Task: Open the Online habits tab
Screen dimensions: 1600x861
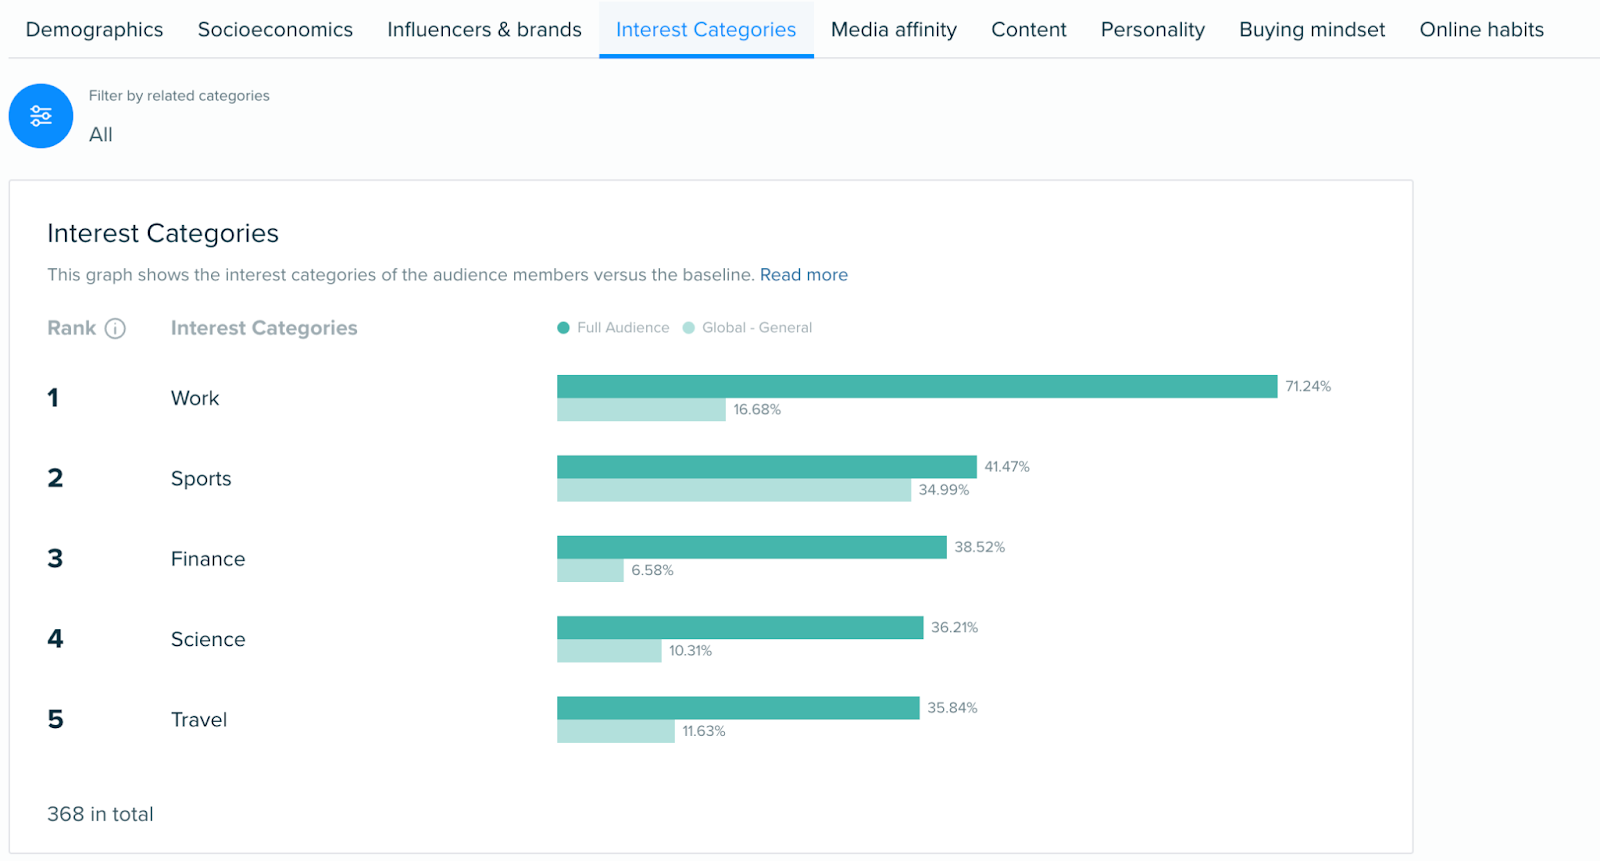Action: click(x=1481, y=30)
